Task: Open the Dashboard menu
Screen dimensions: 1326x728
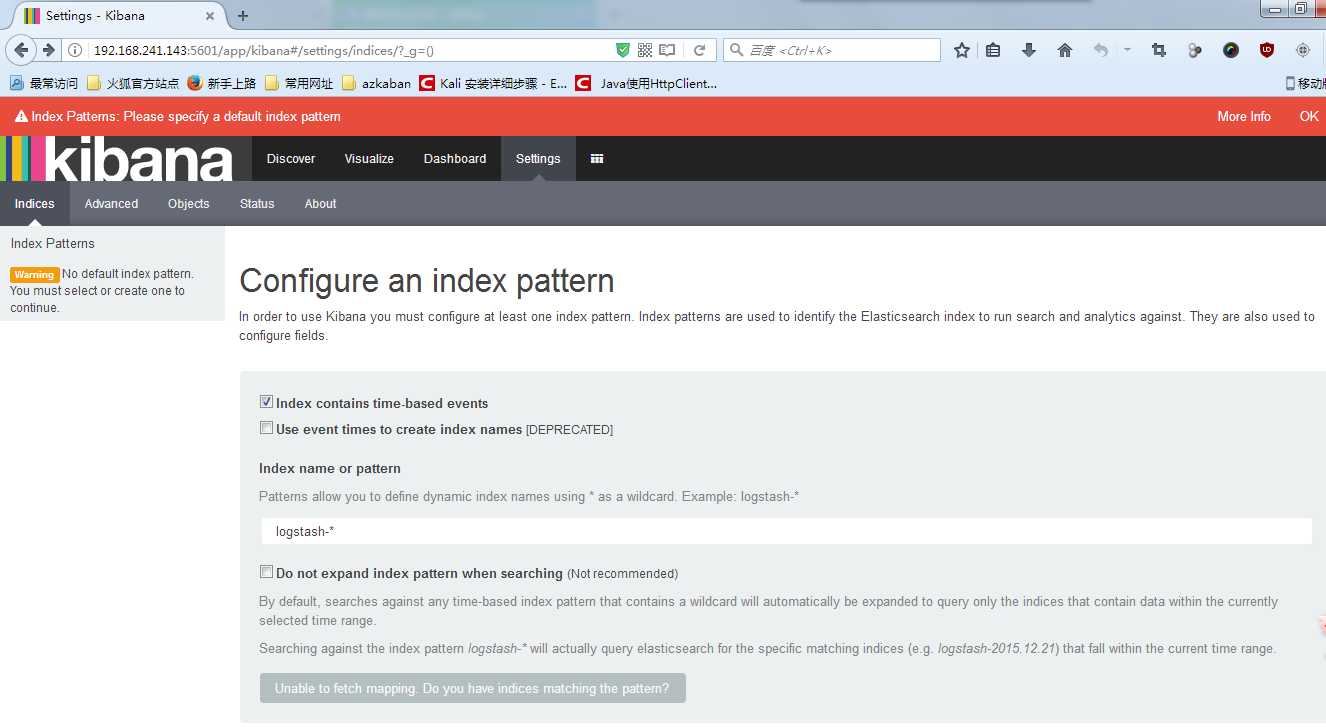Action: pos(455,159)
